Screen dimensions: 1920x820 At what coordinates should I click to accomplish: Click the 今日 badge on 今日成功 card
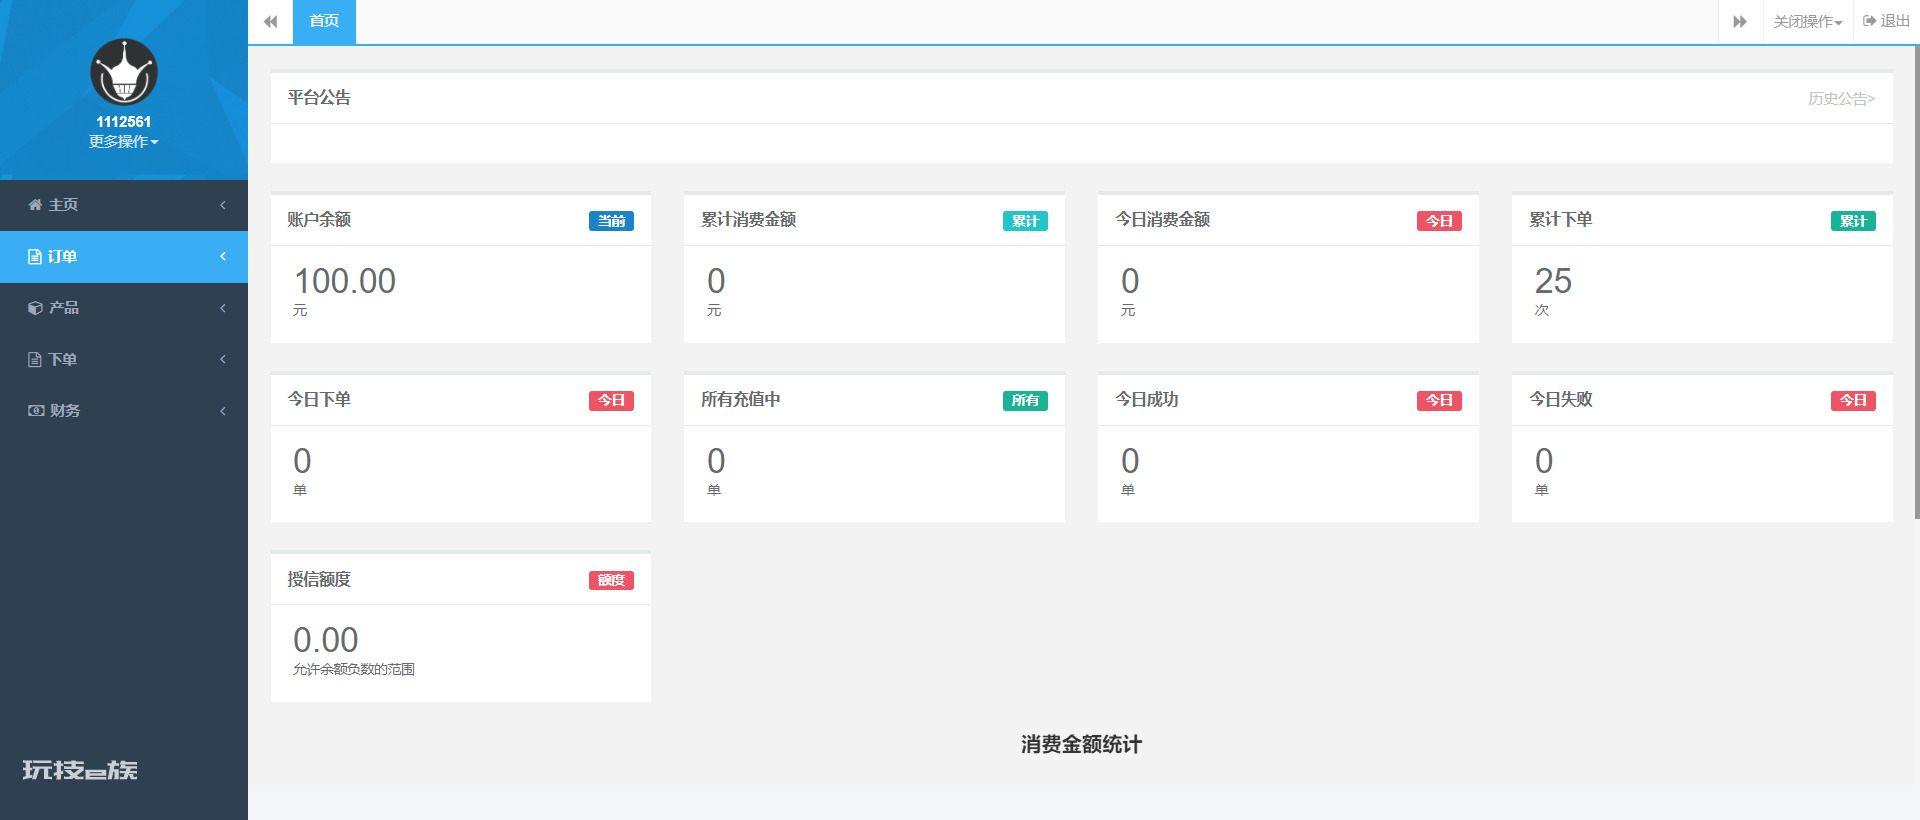1439,400
